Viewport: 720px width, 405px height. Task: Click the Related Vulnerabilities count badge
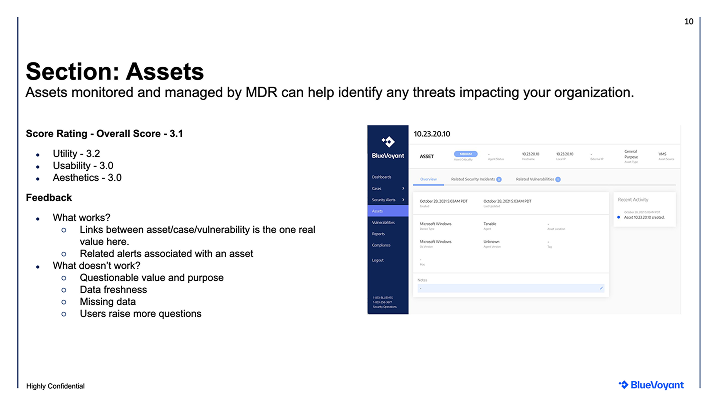[558, 180]
